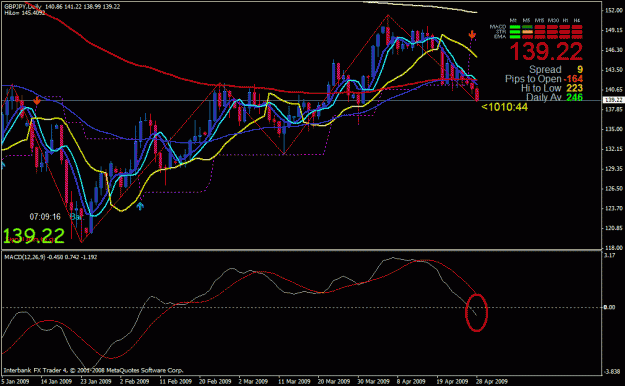The height and width of the screenshot is (386, 625).
Task: Click the large red 139.22 price display
Action: point(546,51)
